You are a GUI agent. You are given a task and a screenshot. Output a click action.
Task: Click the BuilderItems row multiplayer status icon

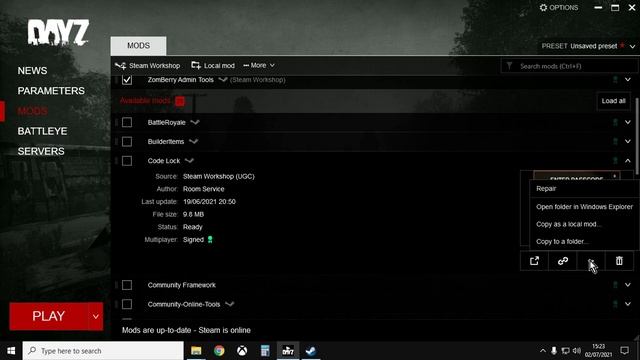pyautogui.click(x=615, y=141)
